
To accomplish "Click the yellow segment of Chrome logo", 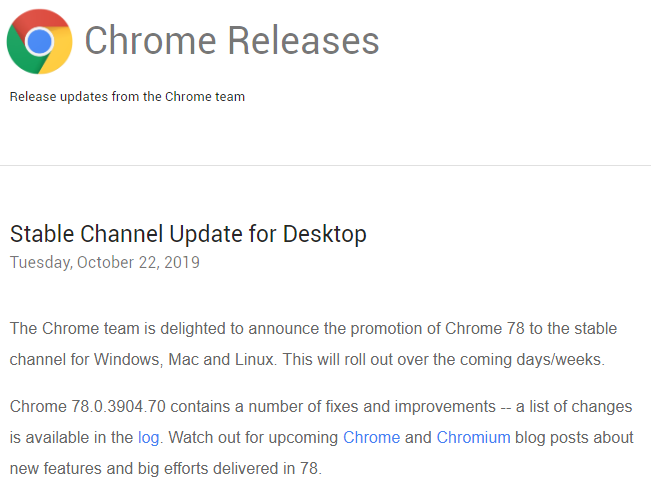I will 59,50.
